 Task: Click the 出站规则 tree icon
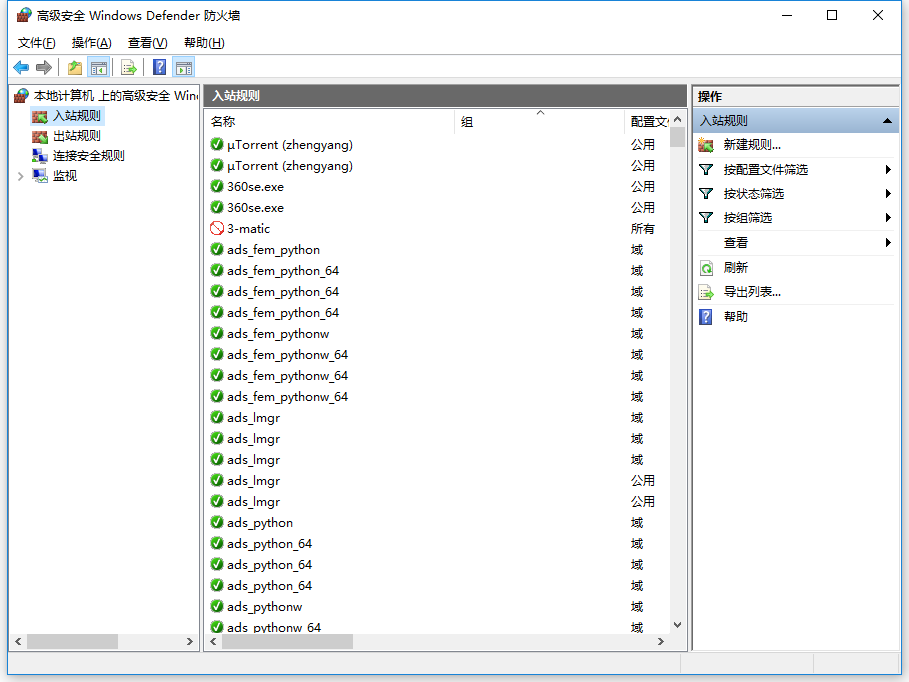pyautogui.click(x=40, y=136)
